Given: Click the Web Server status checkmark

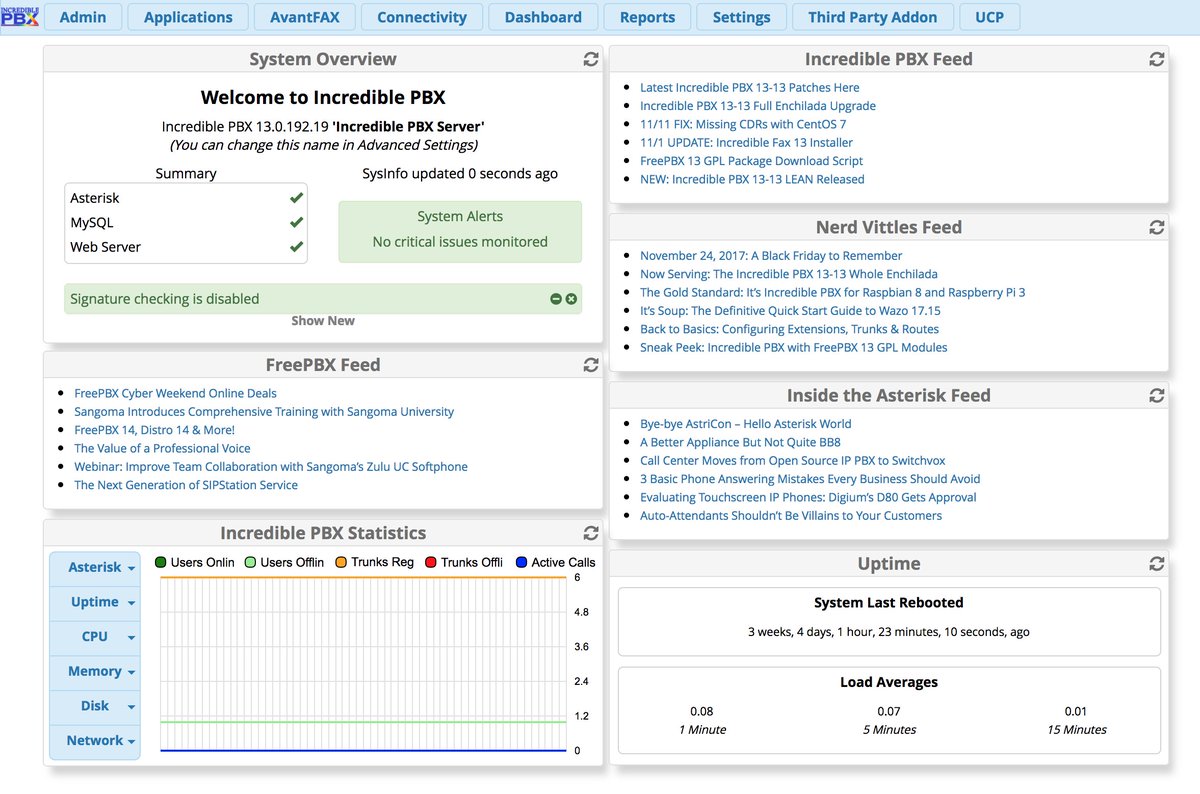Looking at the screenshot, I should tap(296, 247).
